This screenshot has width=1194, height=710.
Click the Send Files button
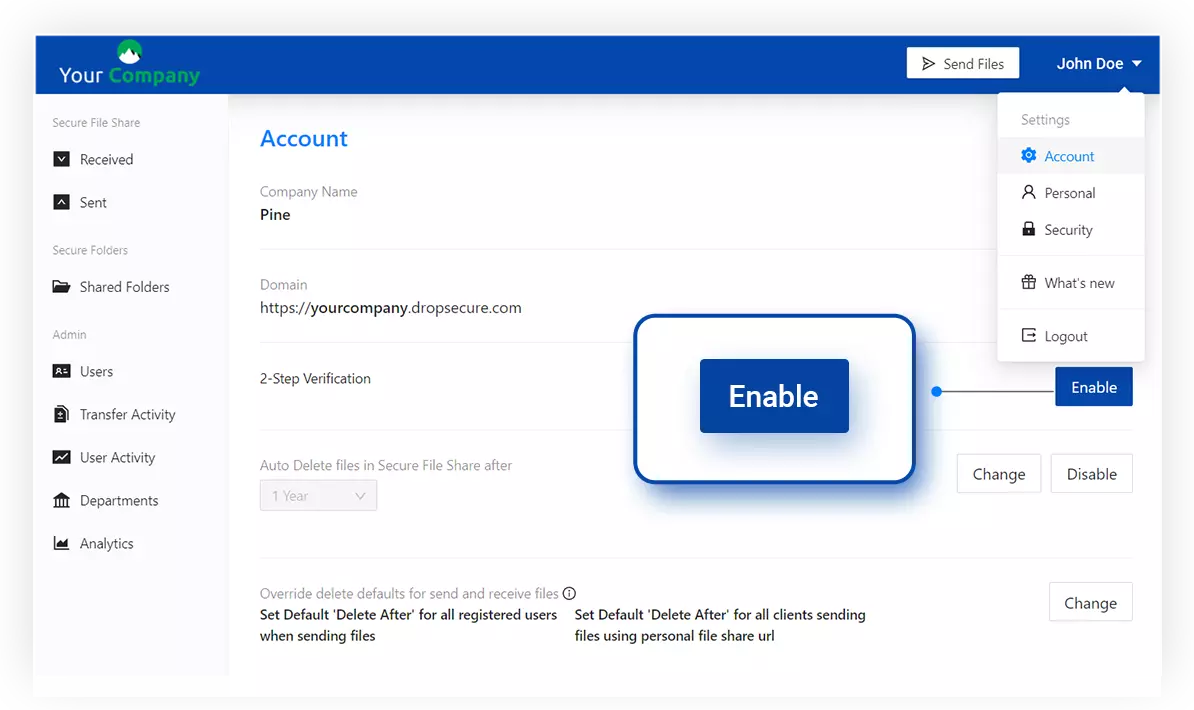coord(962,62)
